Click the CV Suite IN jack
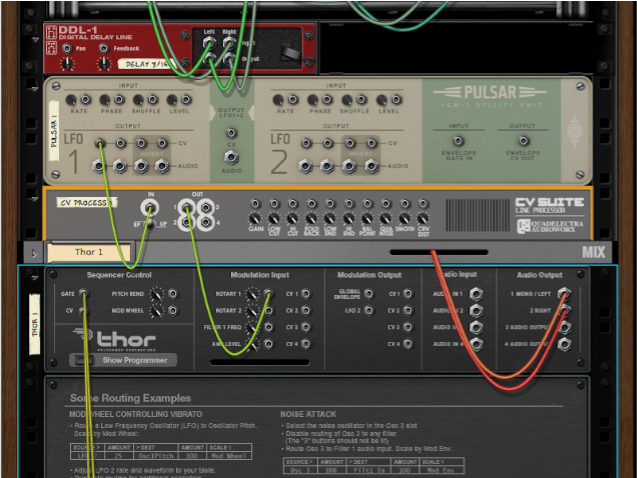 tap(150, 209)
